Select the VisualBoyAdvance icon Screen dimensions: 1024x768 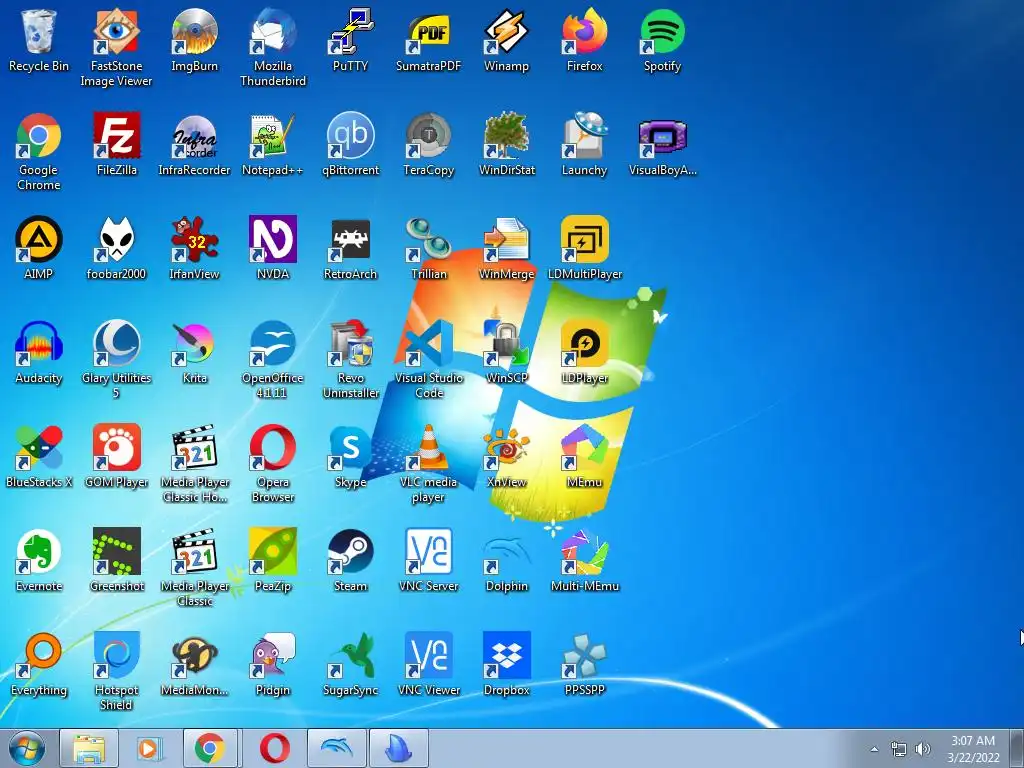[662, 136]
